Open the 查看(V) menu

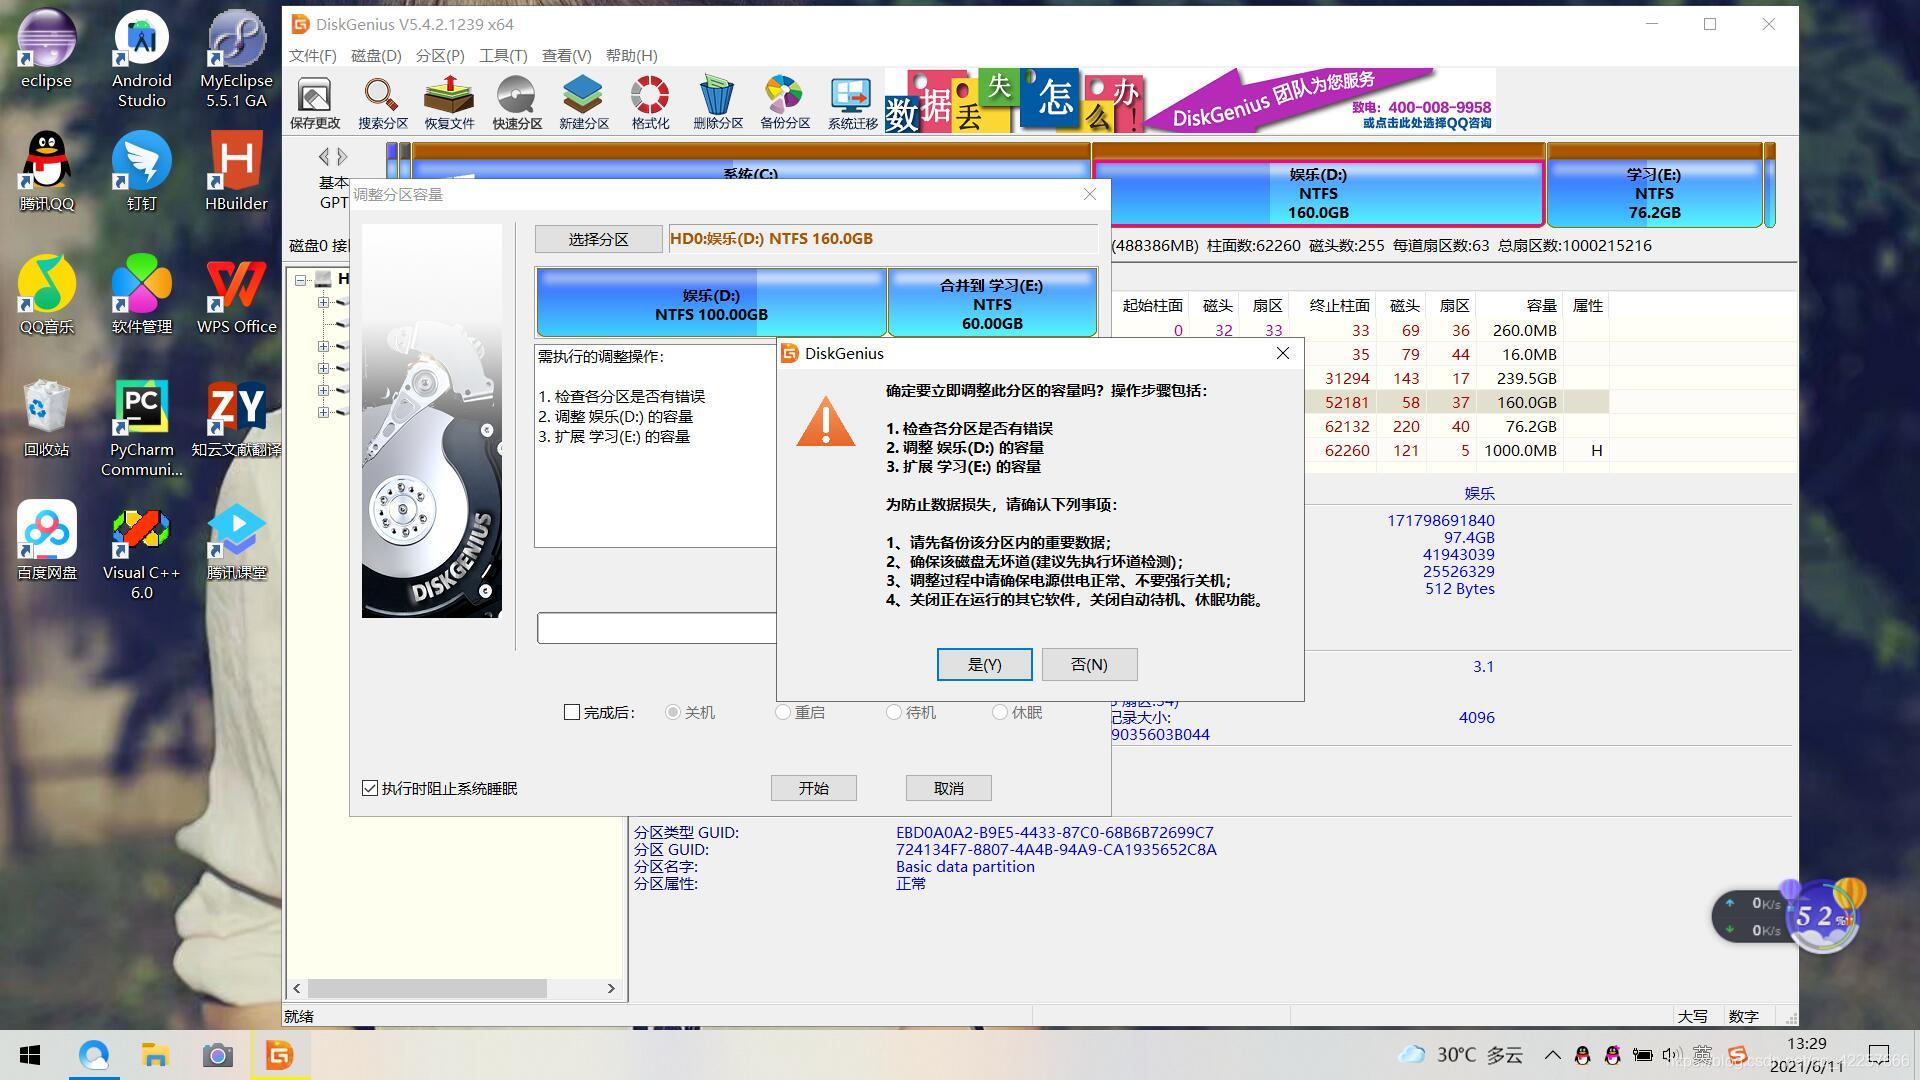[x=566, y=56]
